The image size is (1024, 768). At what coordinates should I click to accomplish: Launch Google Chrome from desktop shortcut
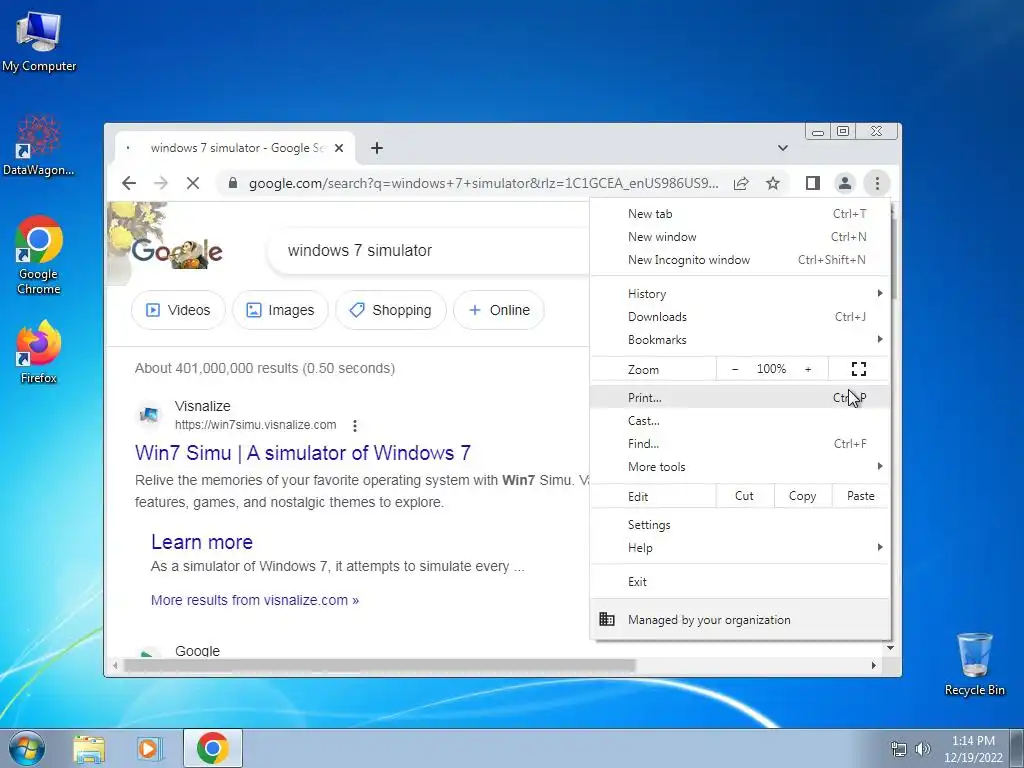tap(39, 255)
